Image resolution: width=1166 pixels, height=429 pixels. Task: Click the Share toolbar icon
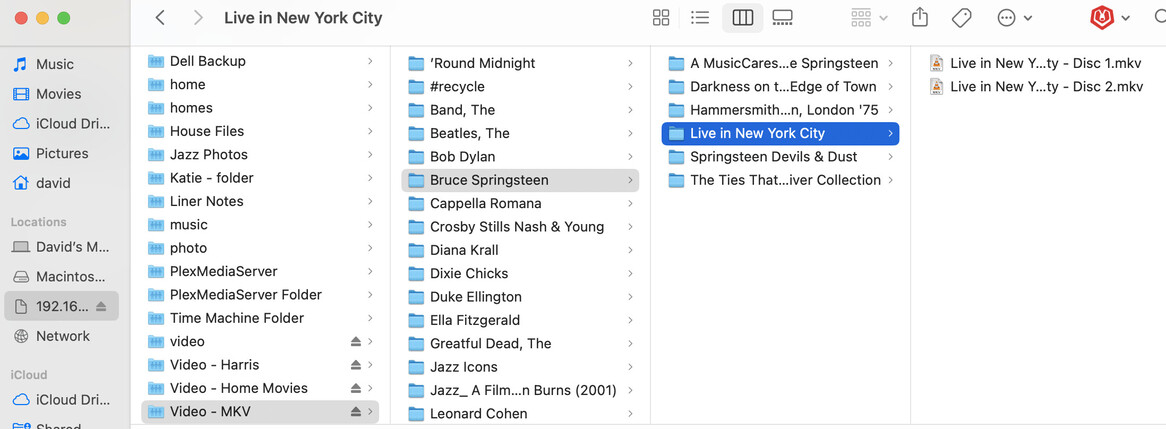tap(920, 18)
